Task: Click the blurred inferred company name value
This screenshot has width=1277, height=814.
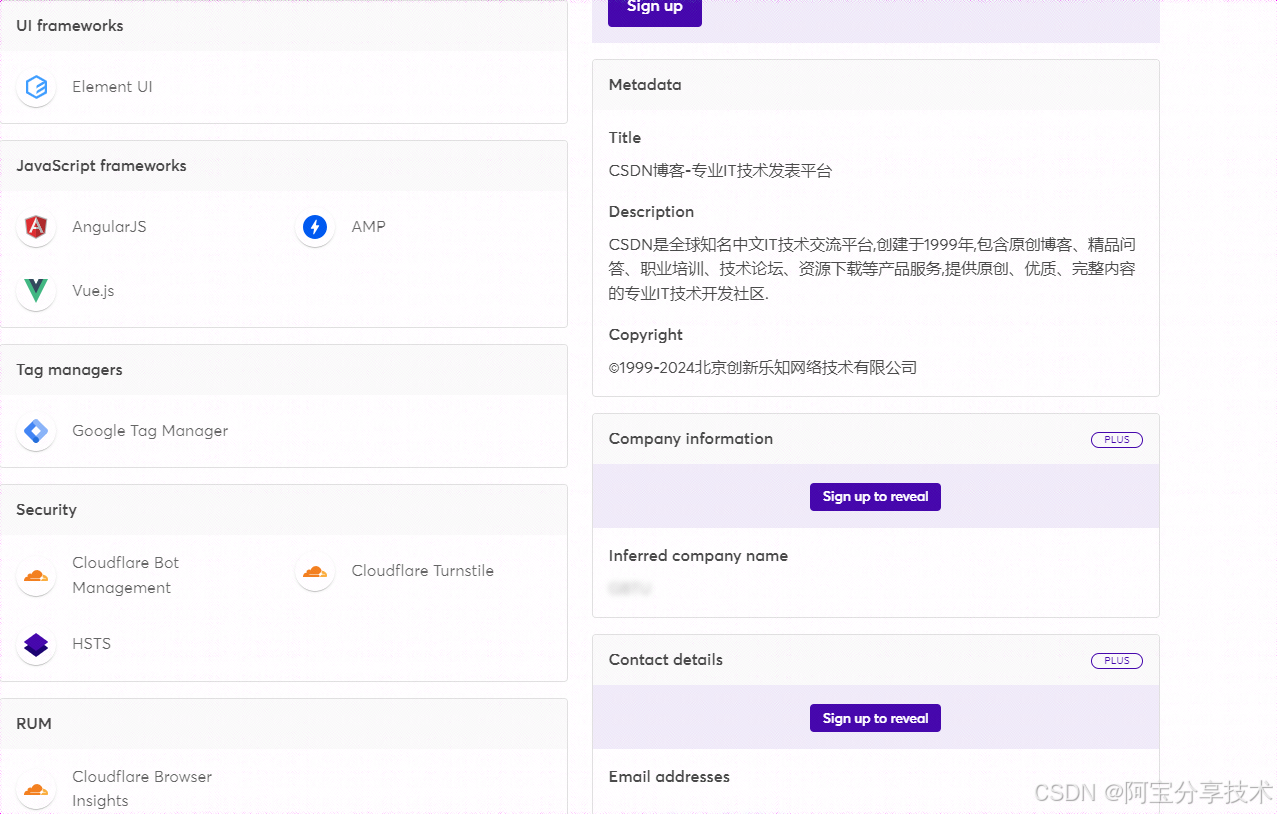Action: tap(630, 589)
